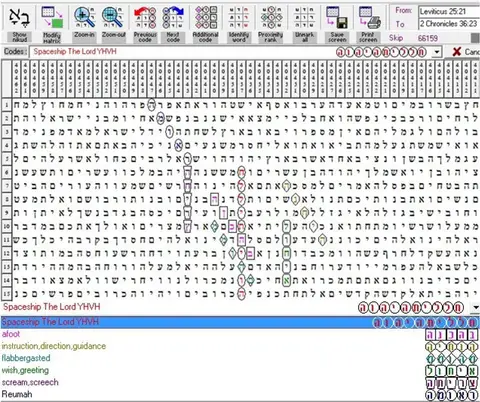The width and height of the screenshot is (480, 402).
Task: Click the Skip value 66159
Action: point(428,38)
